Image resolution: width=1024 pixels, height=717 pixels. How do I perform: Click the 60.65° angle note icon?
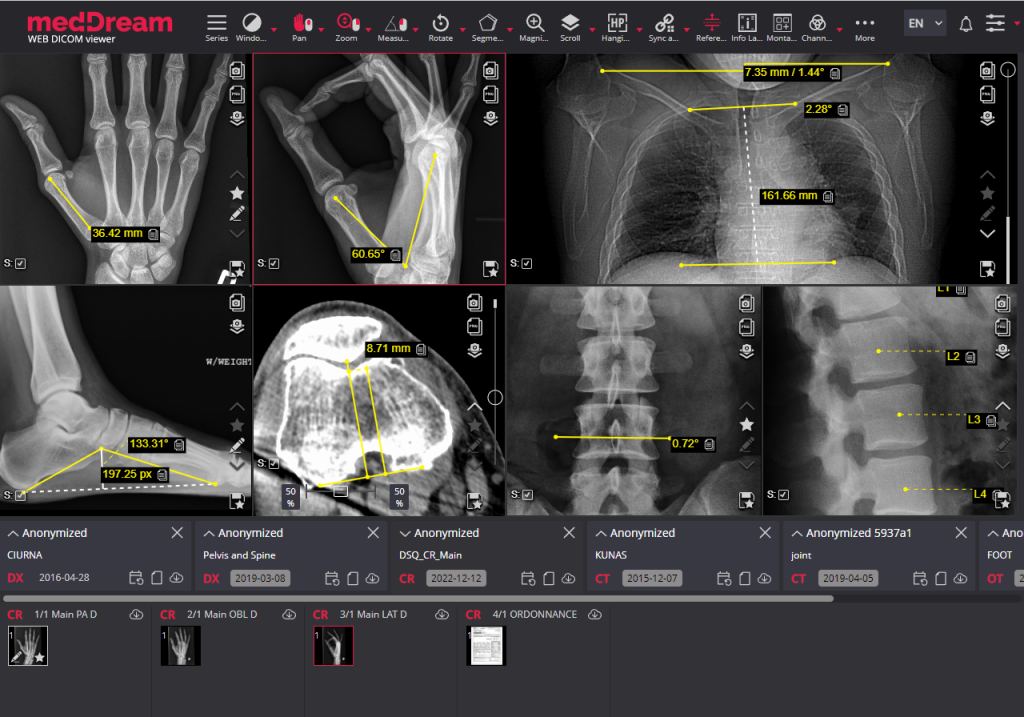(395, 255)
